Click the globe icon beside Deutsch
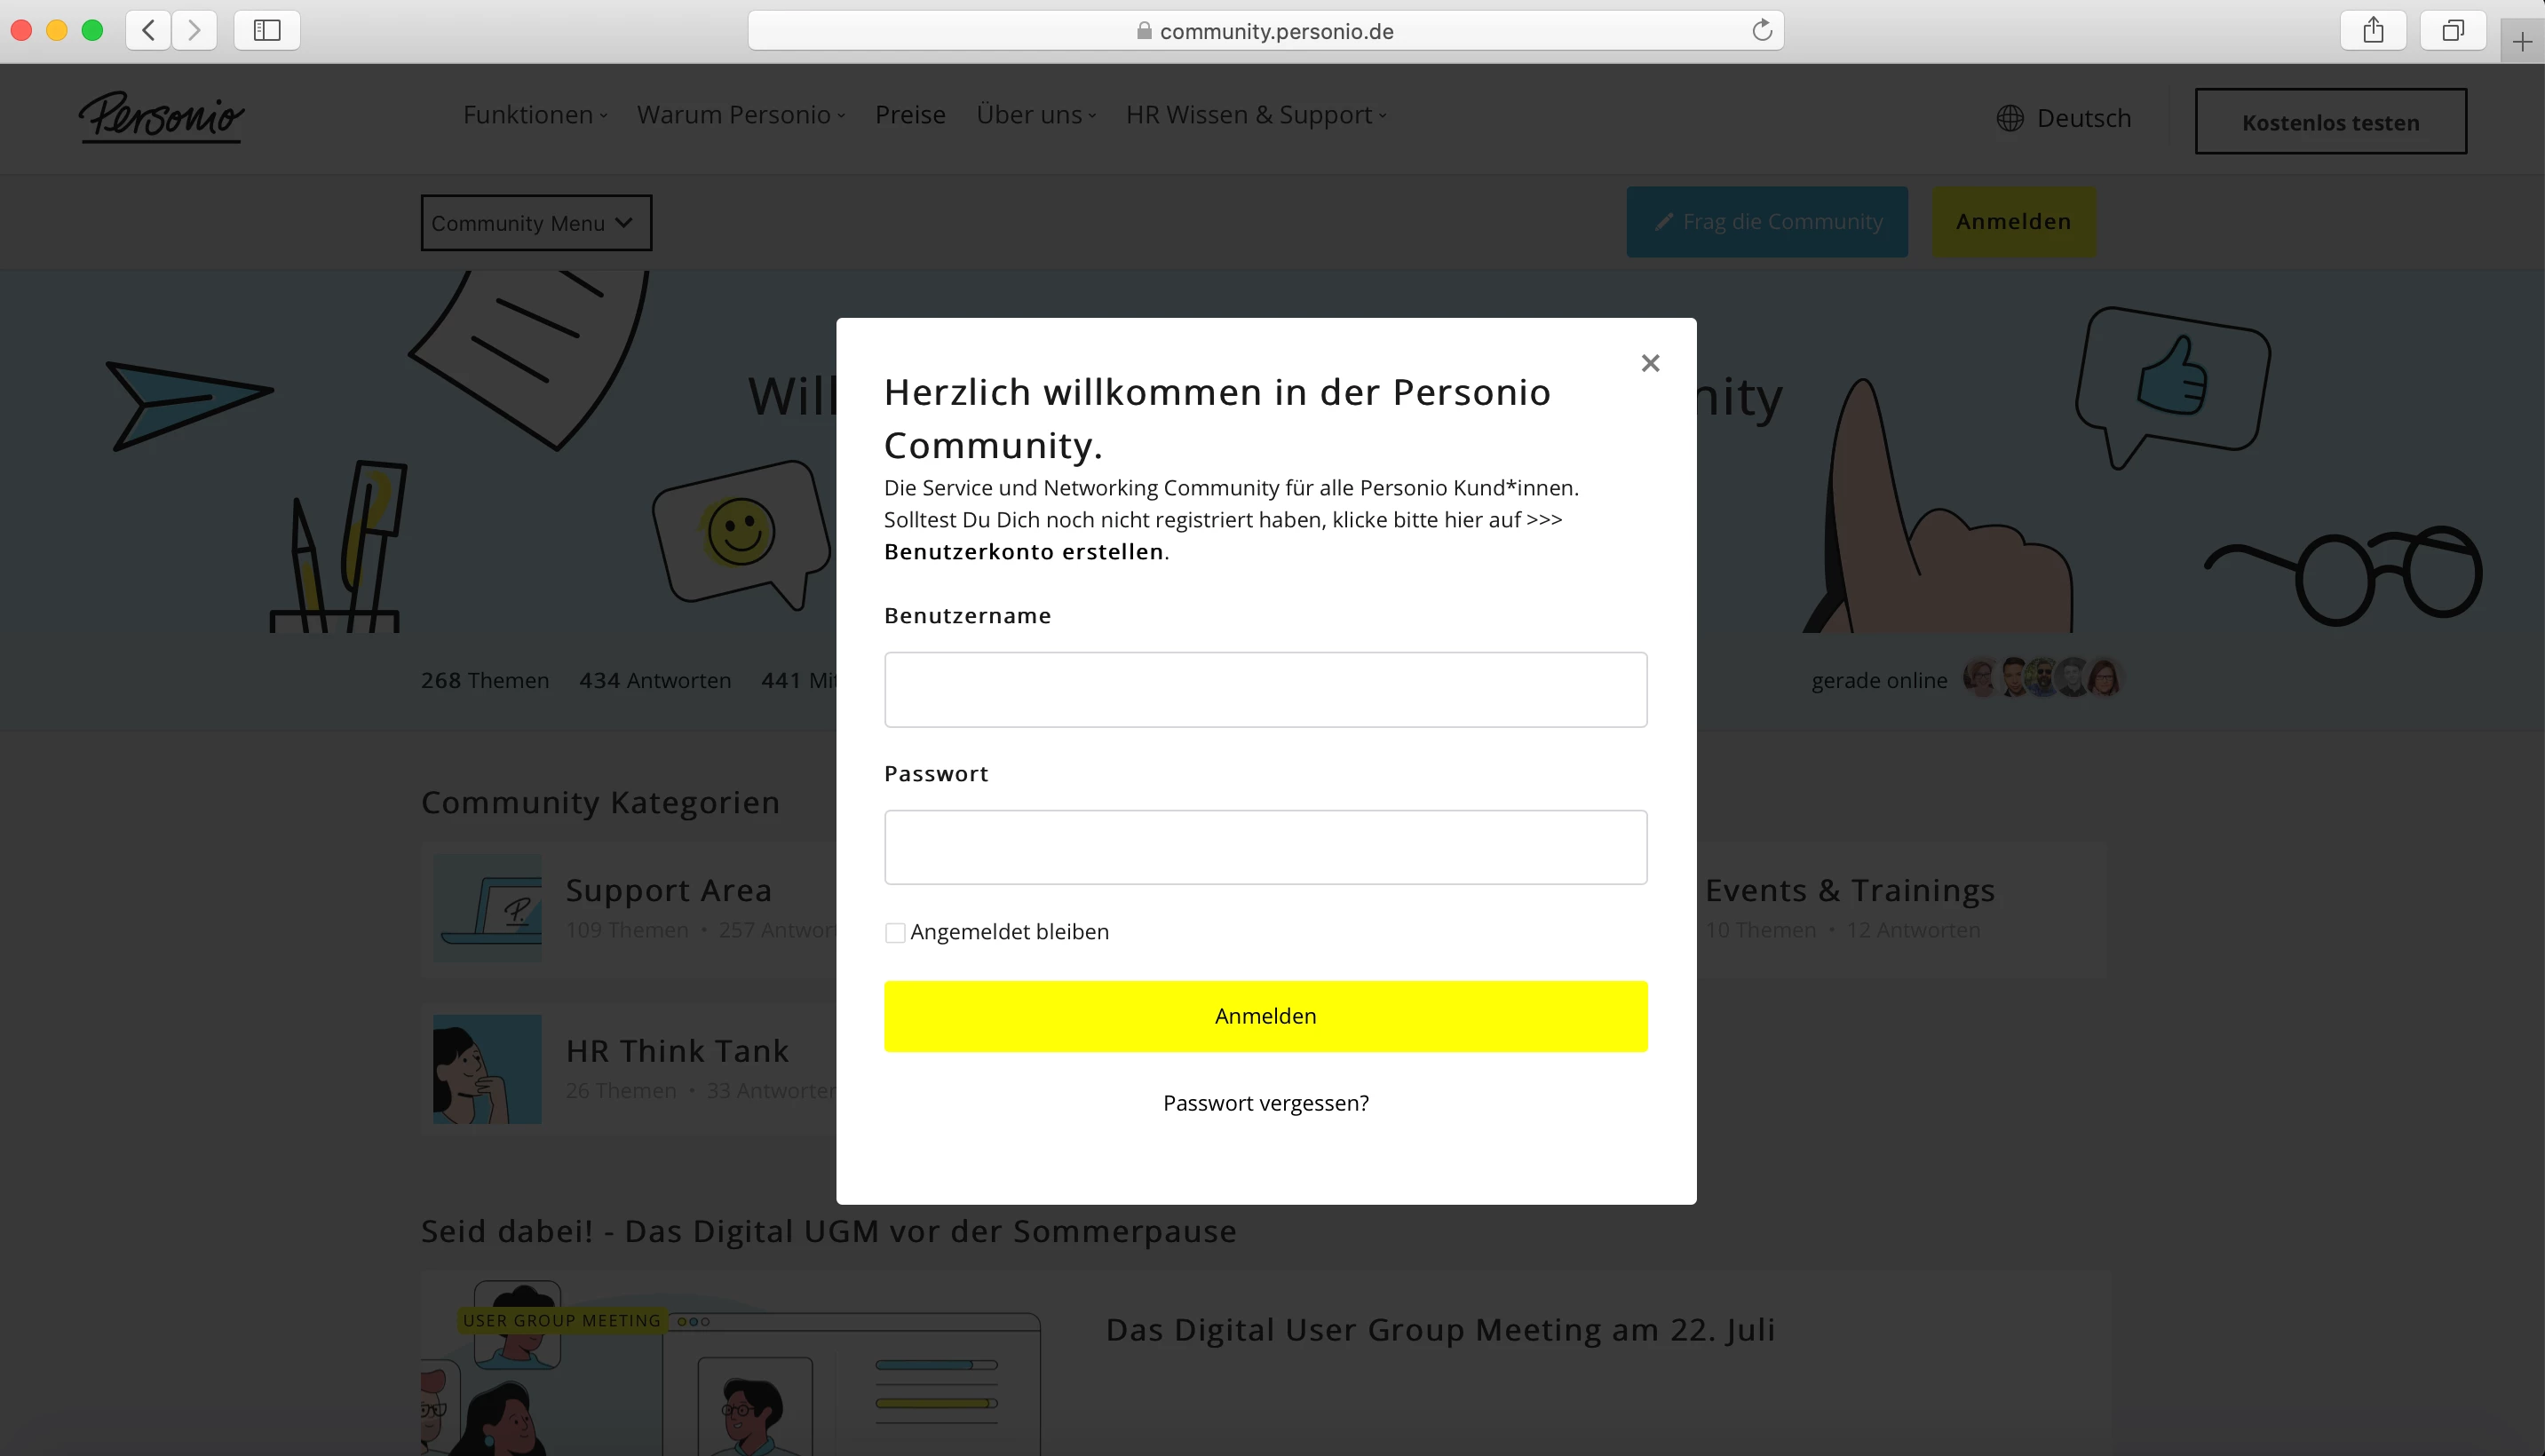 point(2010,118)
